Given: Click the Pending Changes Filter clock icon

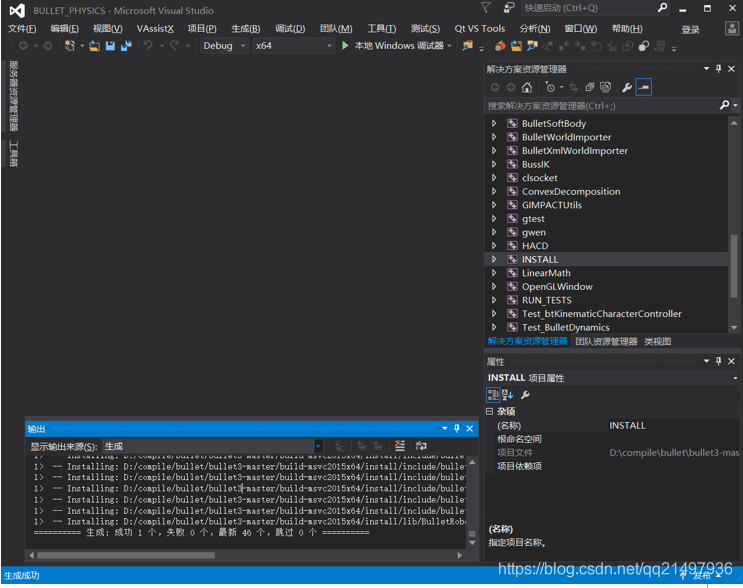Looking at the screenshot, I should [550, 87].
